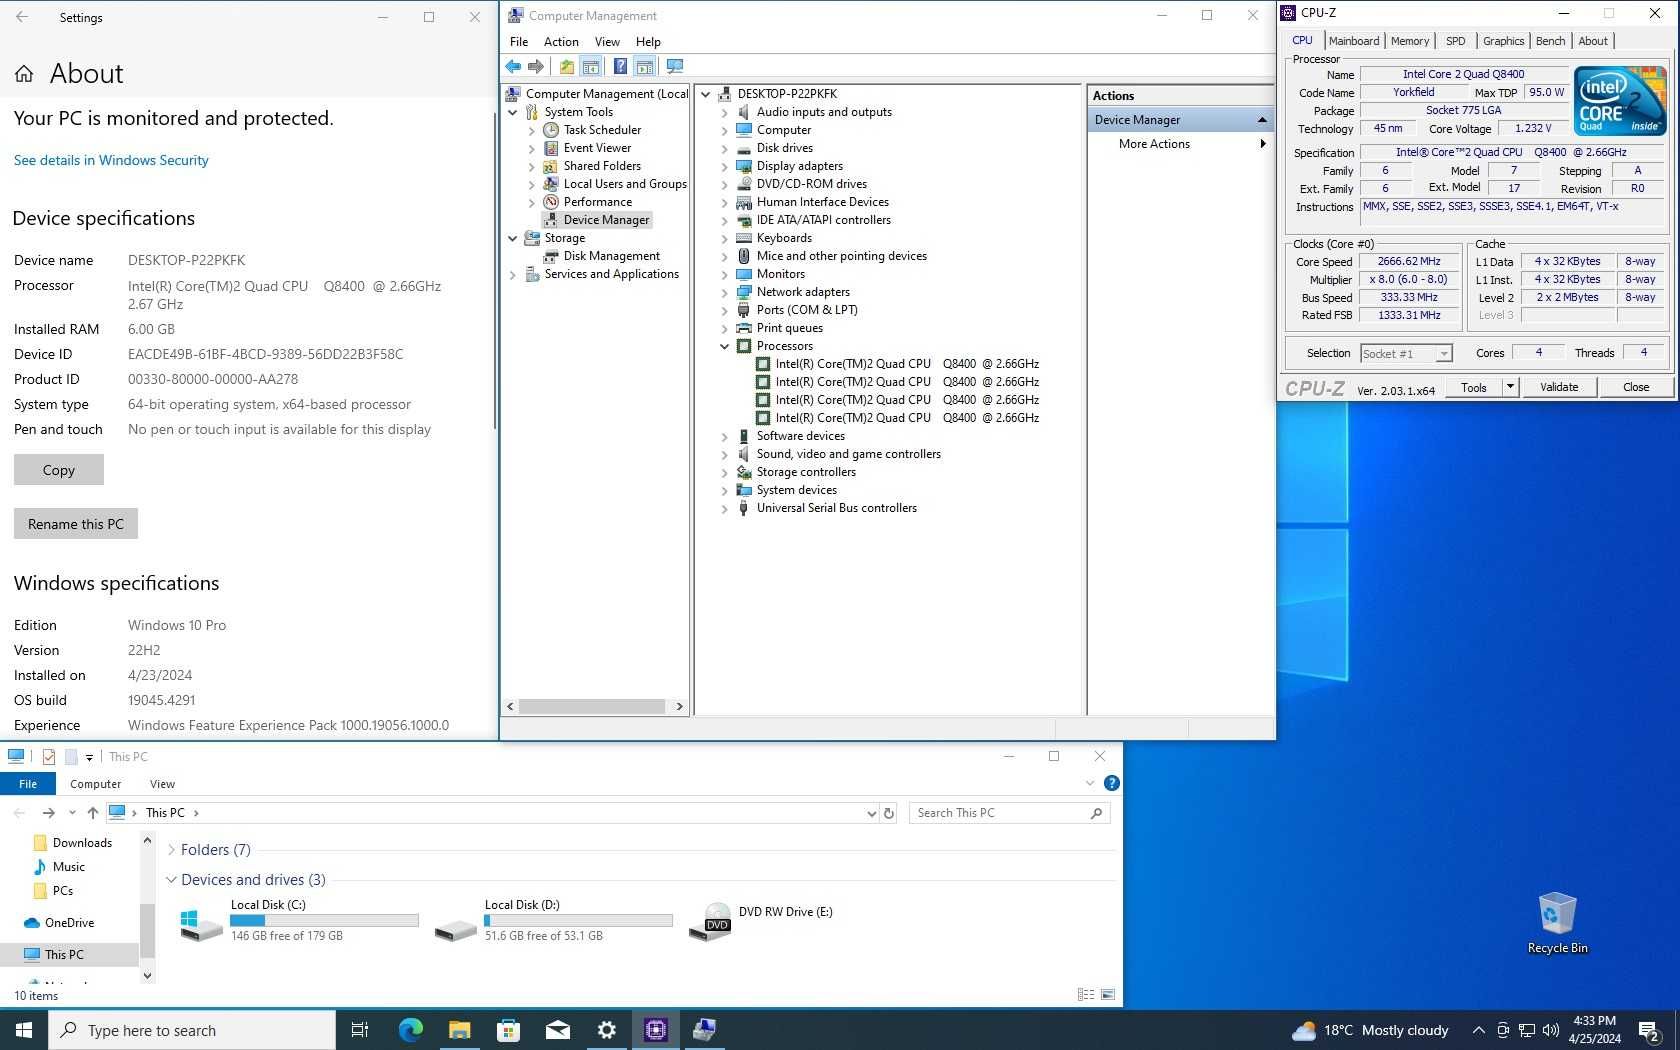Click More Actions in Actions pane
This screenshot has width=1680, height=1050.
(x=1154, y=144)
